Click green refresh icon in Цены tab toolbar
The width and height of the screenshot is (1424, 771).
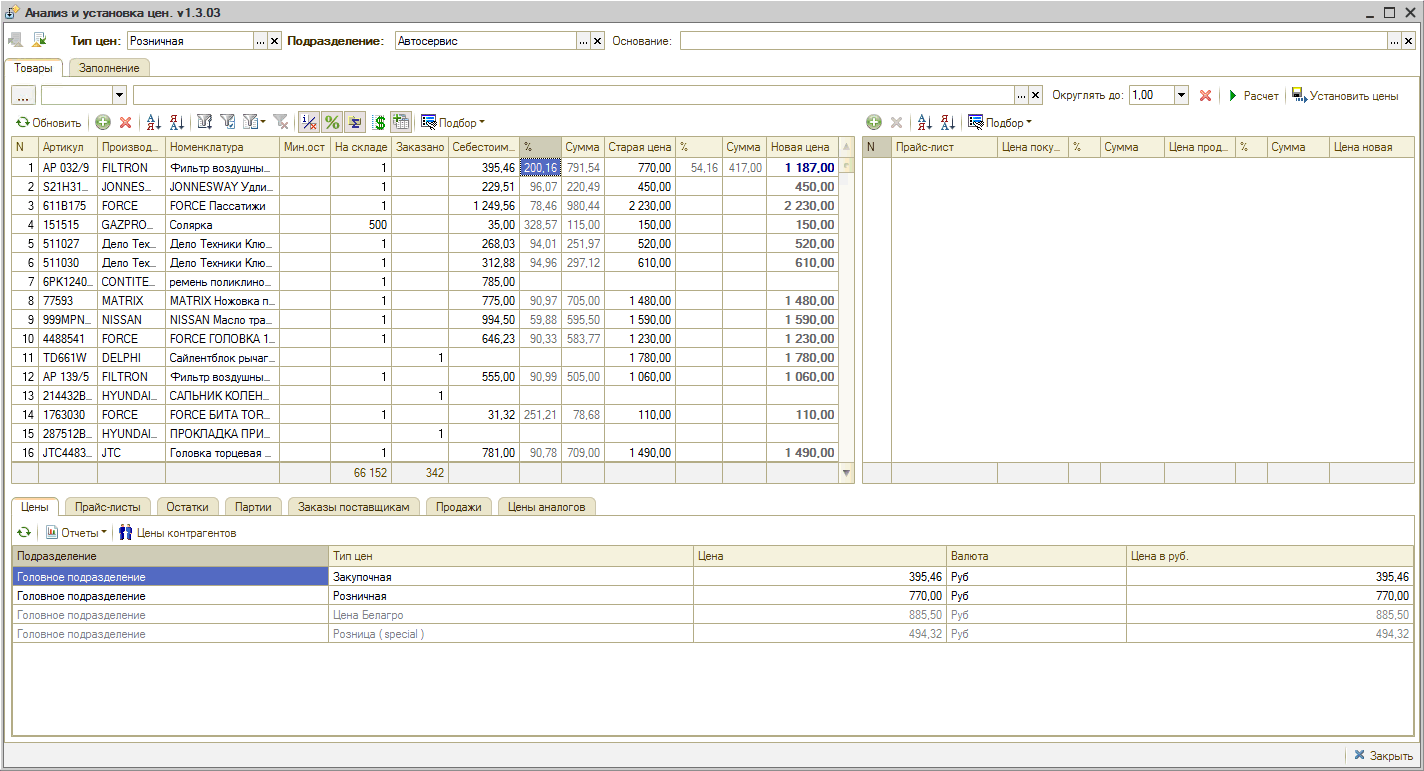24,533
